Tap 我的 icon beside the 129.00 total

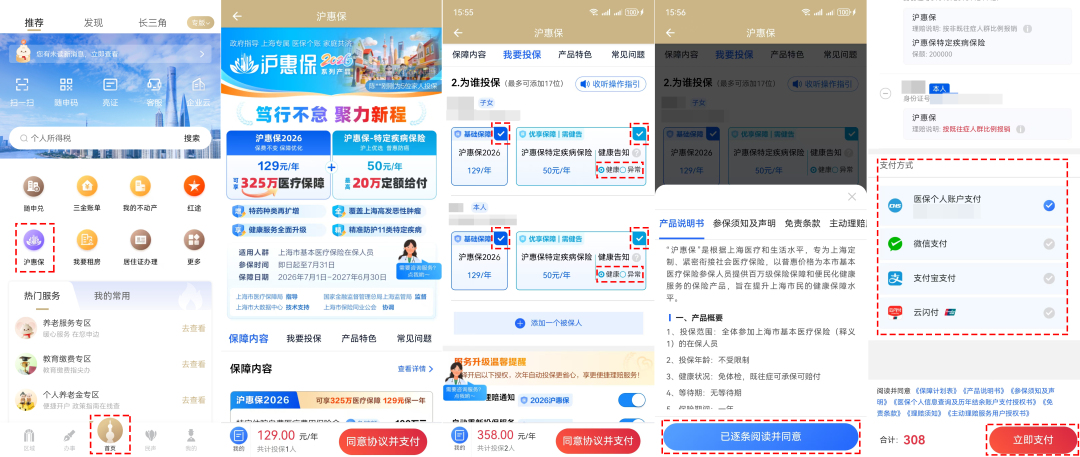pyautogui.click(x=238, y=439)
